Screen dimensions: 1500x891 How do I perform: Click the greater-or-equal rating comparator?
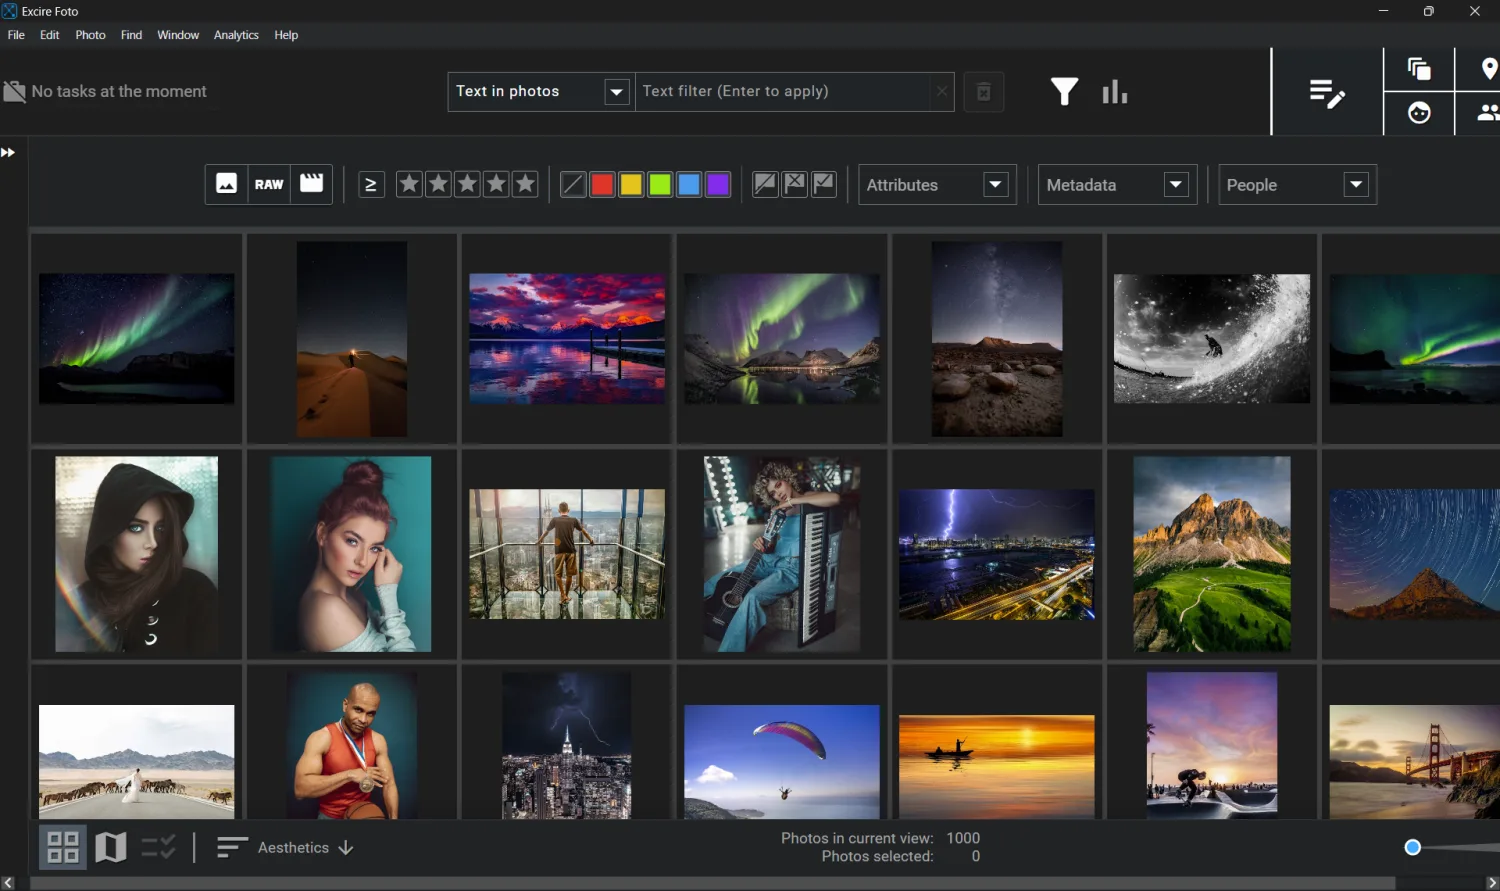[371, 184]
